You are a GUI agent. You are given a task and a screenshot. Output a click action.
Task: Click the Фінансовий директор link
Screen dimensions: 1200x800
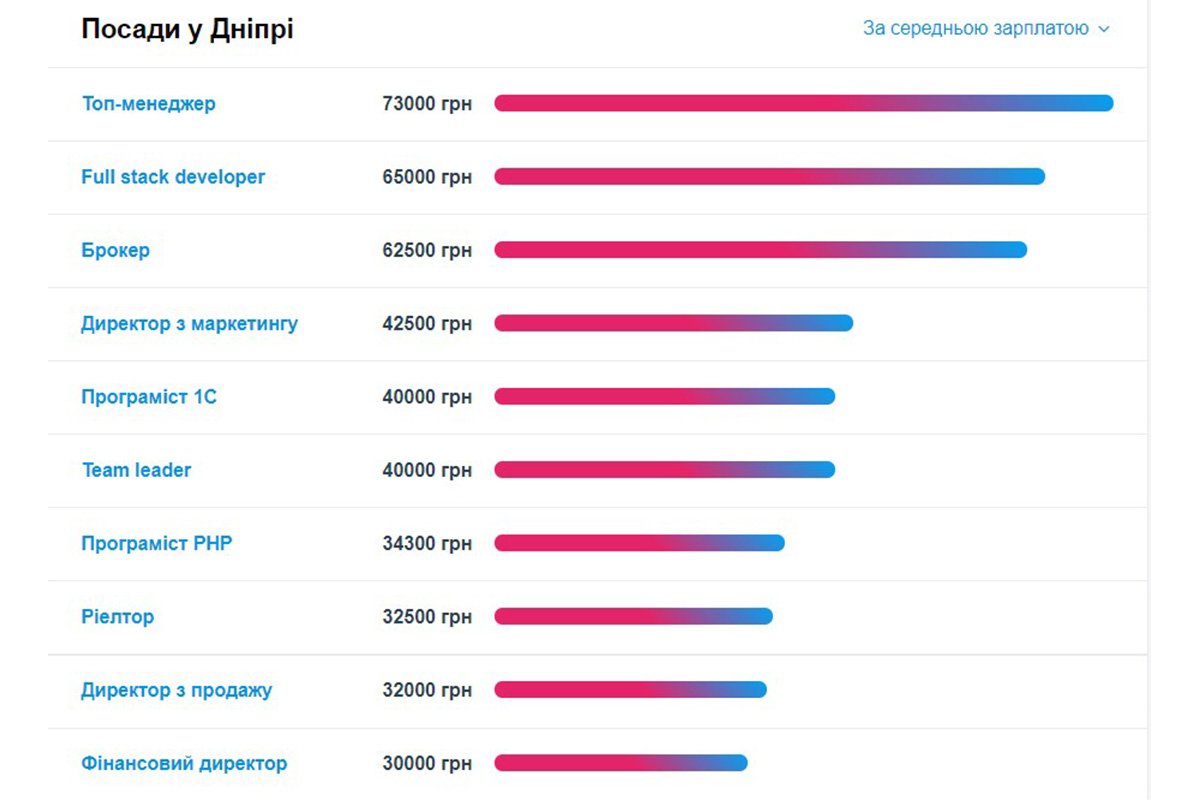point(184,764)
